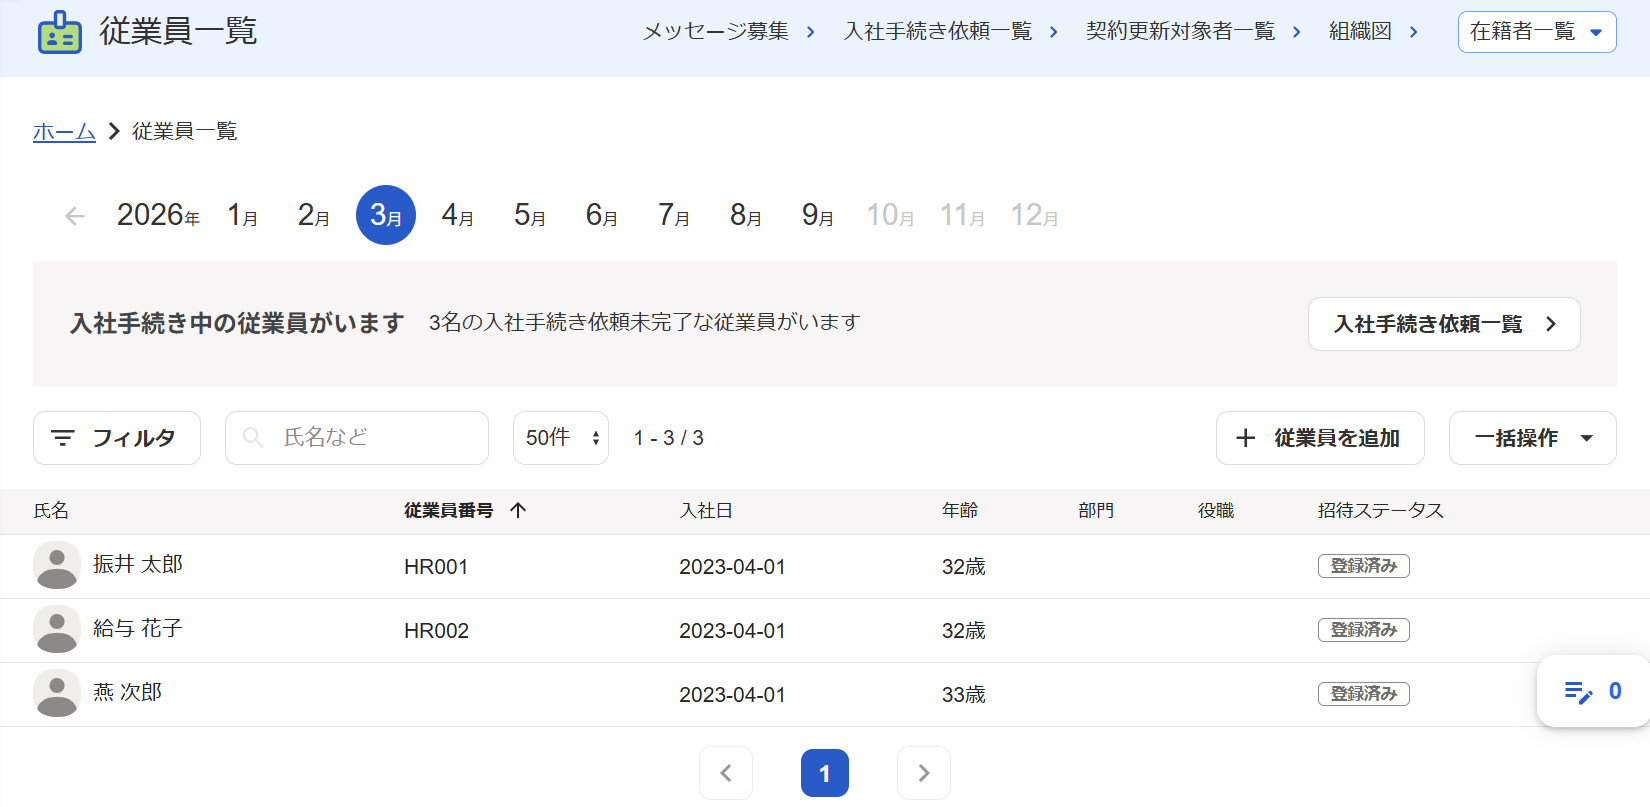Go to next page in pagination

coord(924,773)
